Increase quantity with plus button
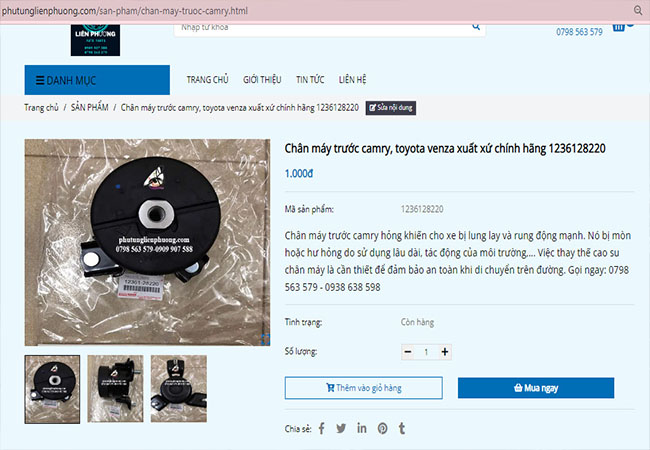The width and height of the screenshot is (650, 450). (445, 352)
